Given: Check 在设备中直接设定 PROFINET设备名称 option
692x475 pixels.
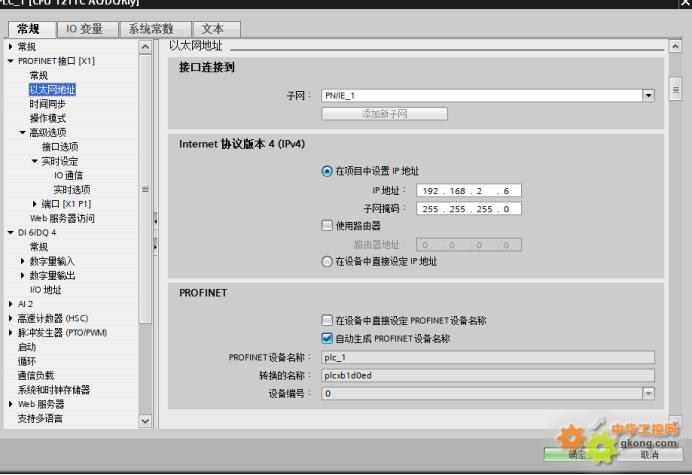Looking at the screenshot, I should click(327, 320).
